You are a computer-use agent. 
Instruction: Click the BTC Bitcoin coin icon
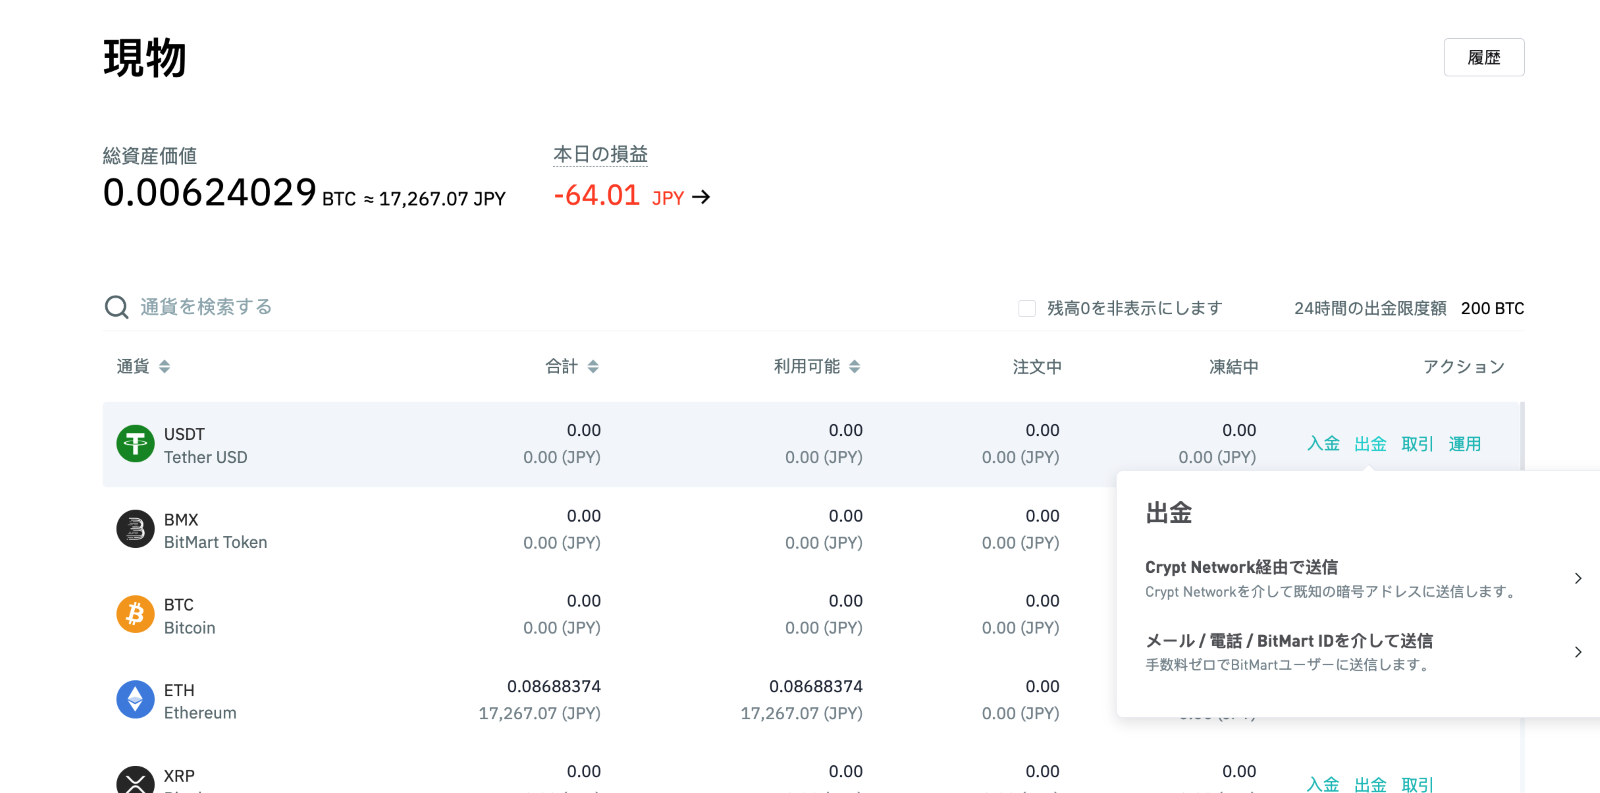135,614
